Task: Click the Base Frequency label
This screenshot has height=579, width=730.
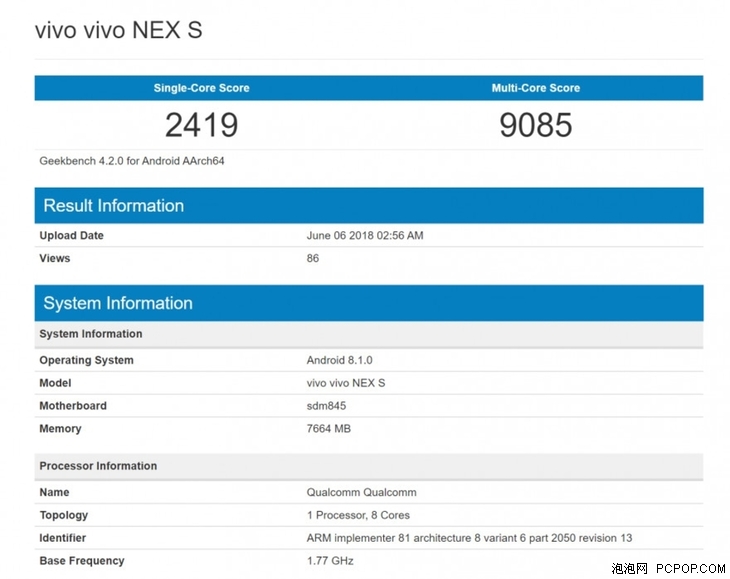Action: coord(82,561)
